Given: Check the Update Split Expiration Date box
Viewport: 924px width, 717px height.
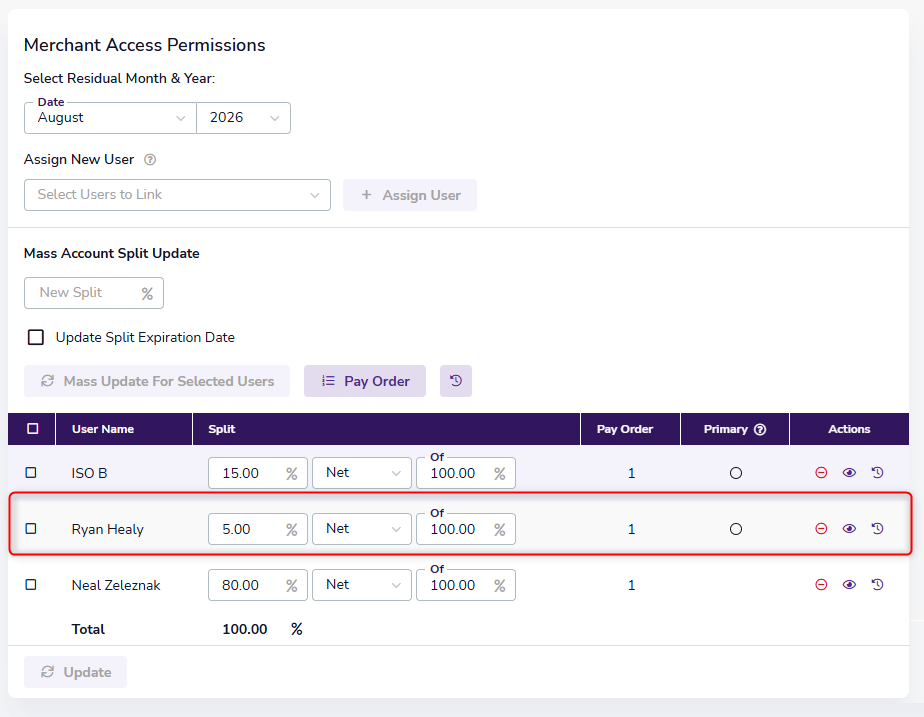Looking at the screenshot, I should 36,337.
